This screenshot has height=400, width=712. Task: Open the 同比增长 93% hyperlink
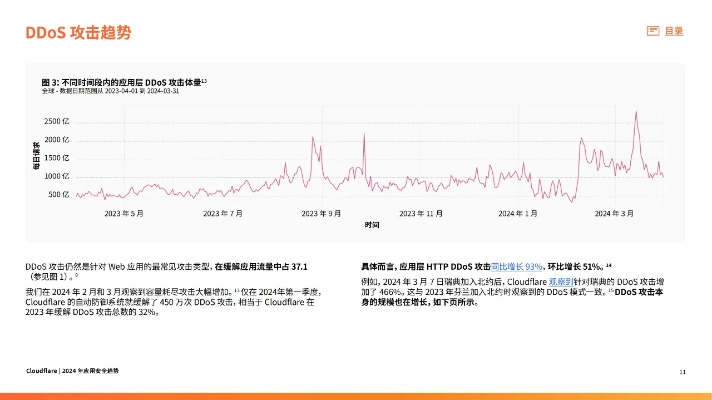coord(517,267)
